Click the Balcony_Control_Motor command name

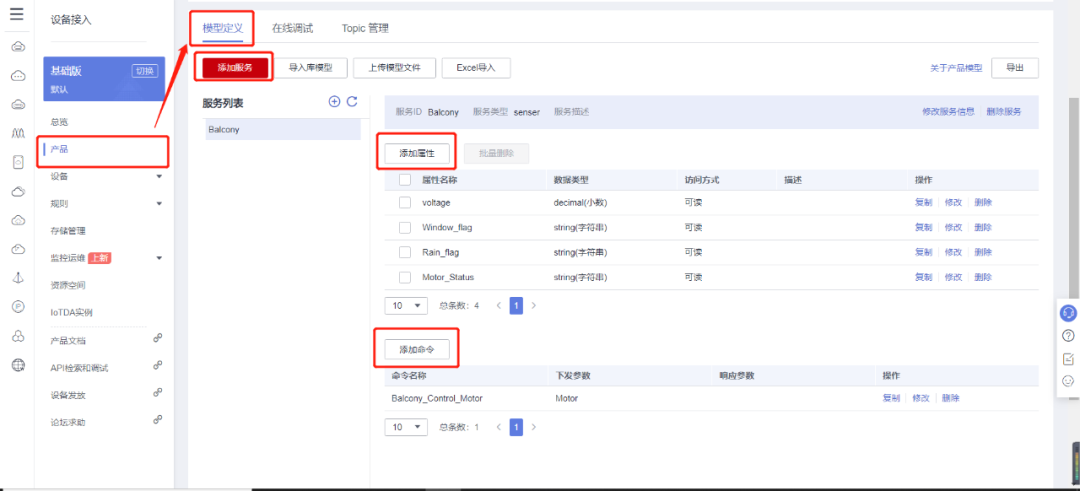point(437,398)
